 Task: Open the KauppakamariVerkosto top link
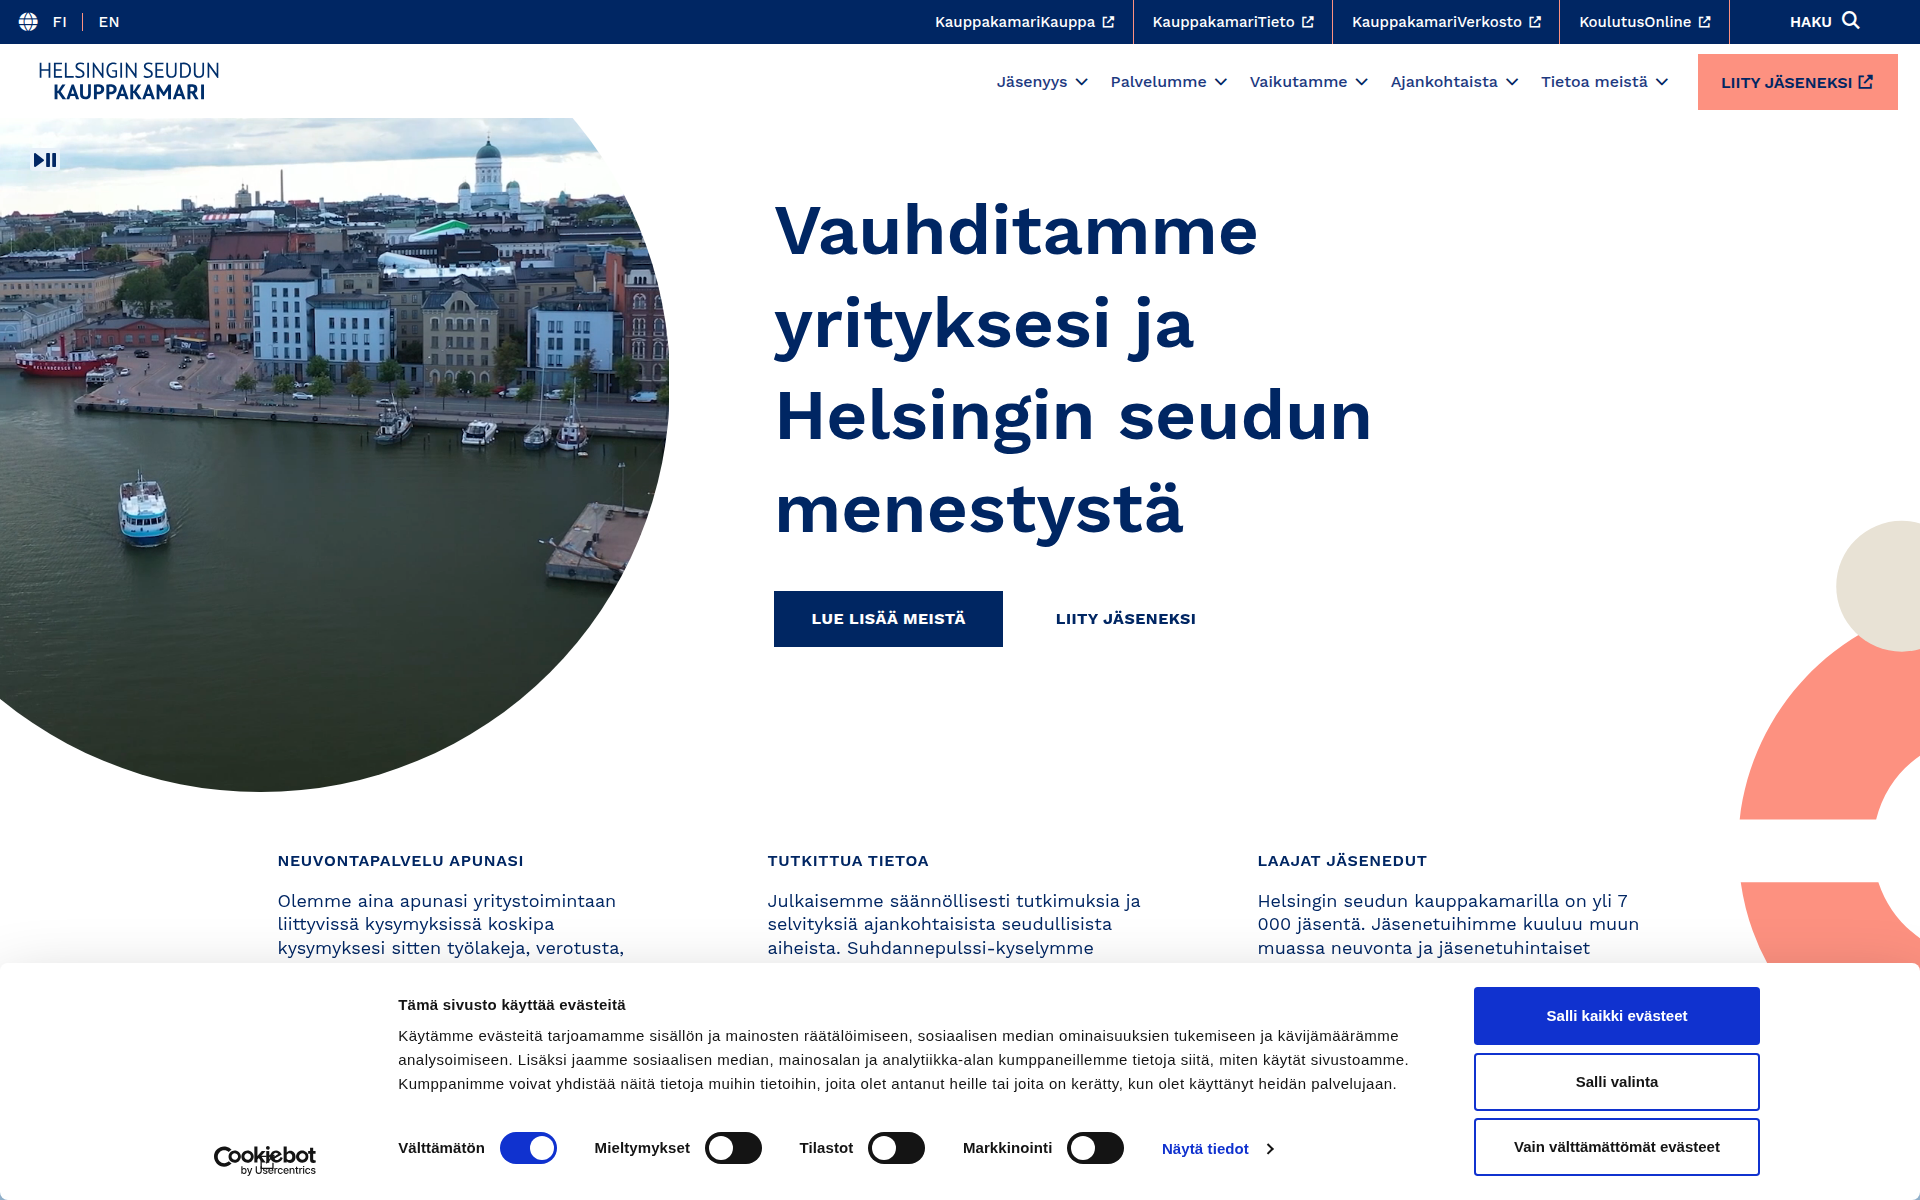coord(1446,22)
